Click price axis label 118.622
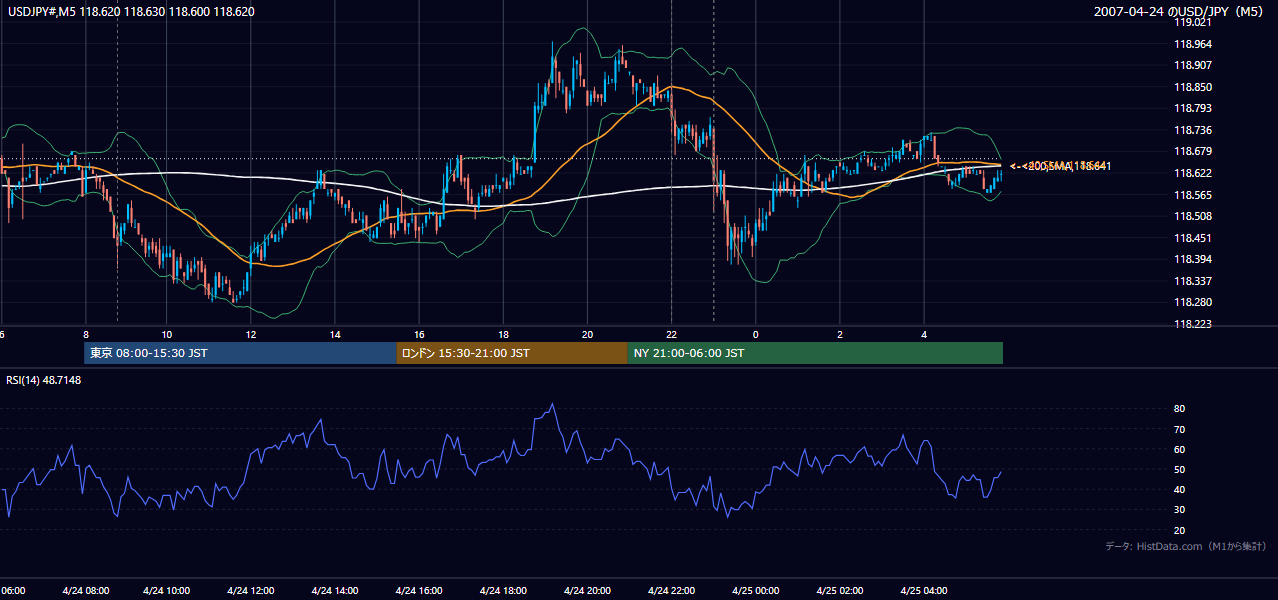This screenshot has height=600, width=1278. click(1192, 173)
